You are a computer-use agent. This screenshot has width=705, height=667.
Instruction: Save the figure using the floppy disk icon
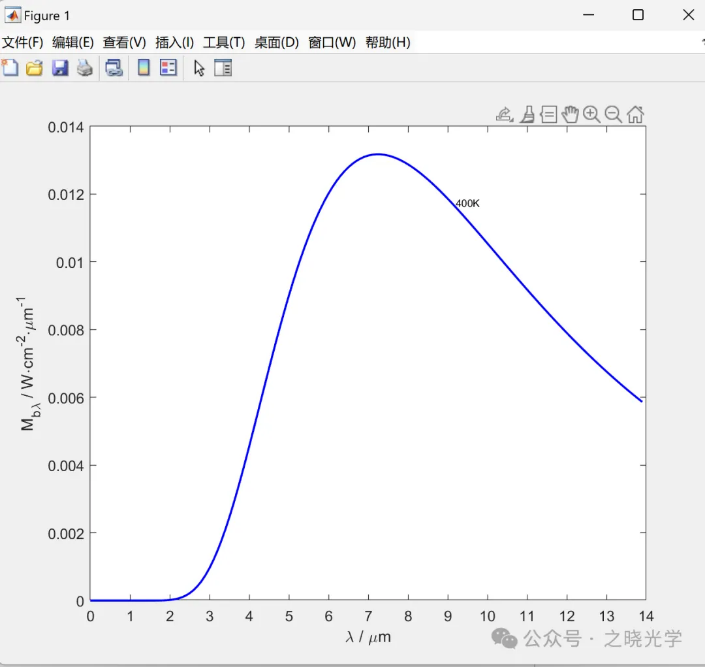click(60, 68)
